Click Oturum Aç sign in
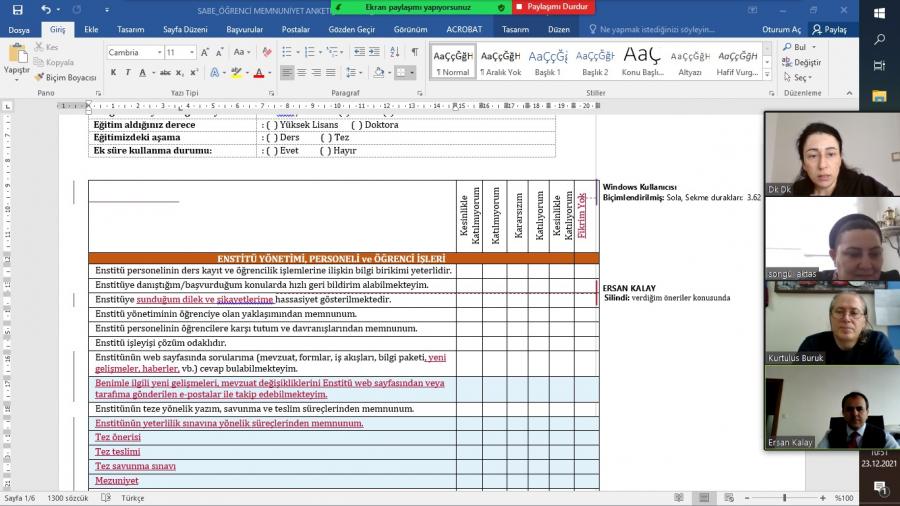The image size is (900, 506). [781, 29]
